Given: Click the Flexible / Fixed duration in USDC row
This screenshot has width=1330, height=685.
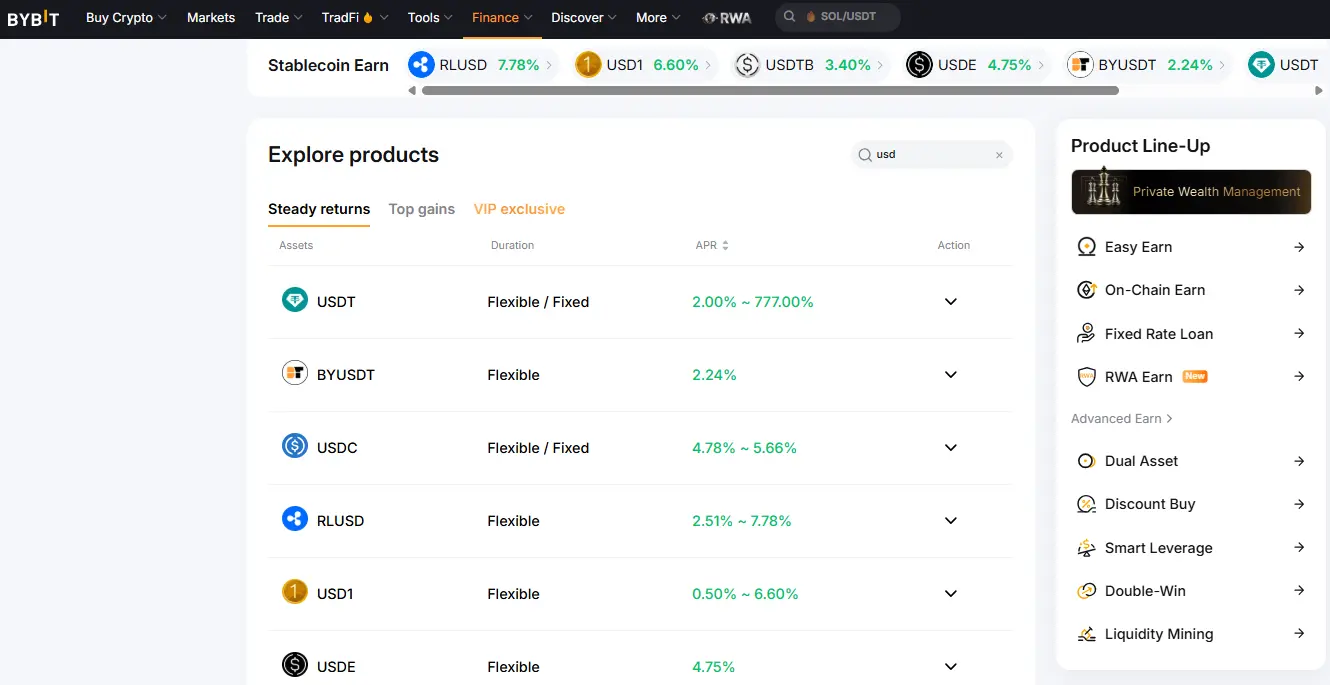Looking at the screenshot, I should click(538, 448).
